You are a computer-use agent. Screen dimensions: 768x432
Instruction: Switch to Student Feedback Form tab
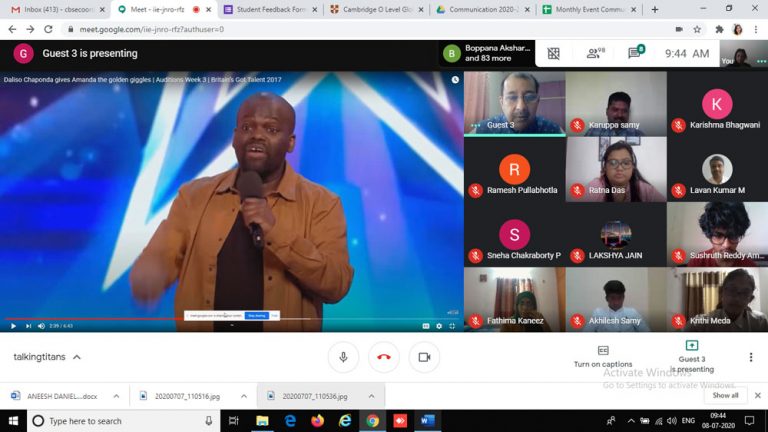(x=269, y=9)
